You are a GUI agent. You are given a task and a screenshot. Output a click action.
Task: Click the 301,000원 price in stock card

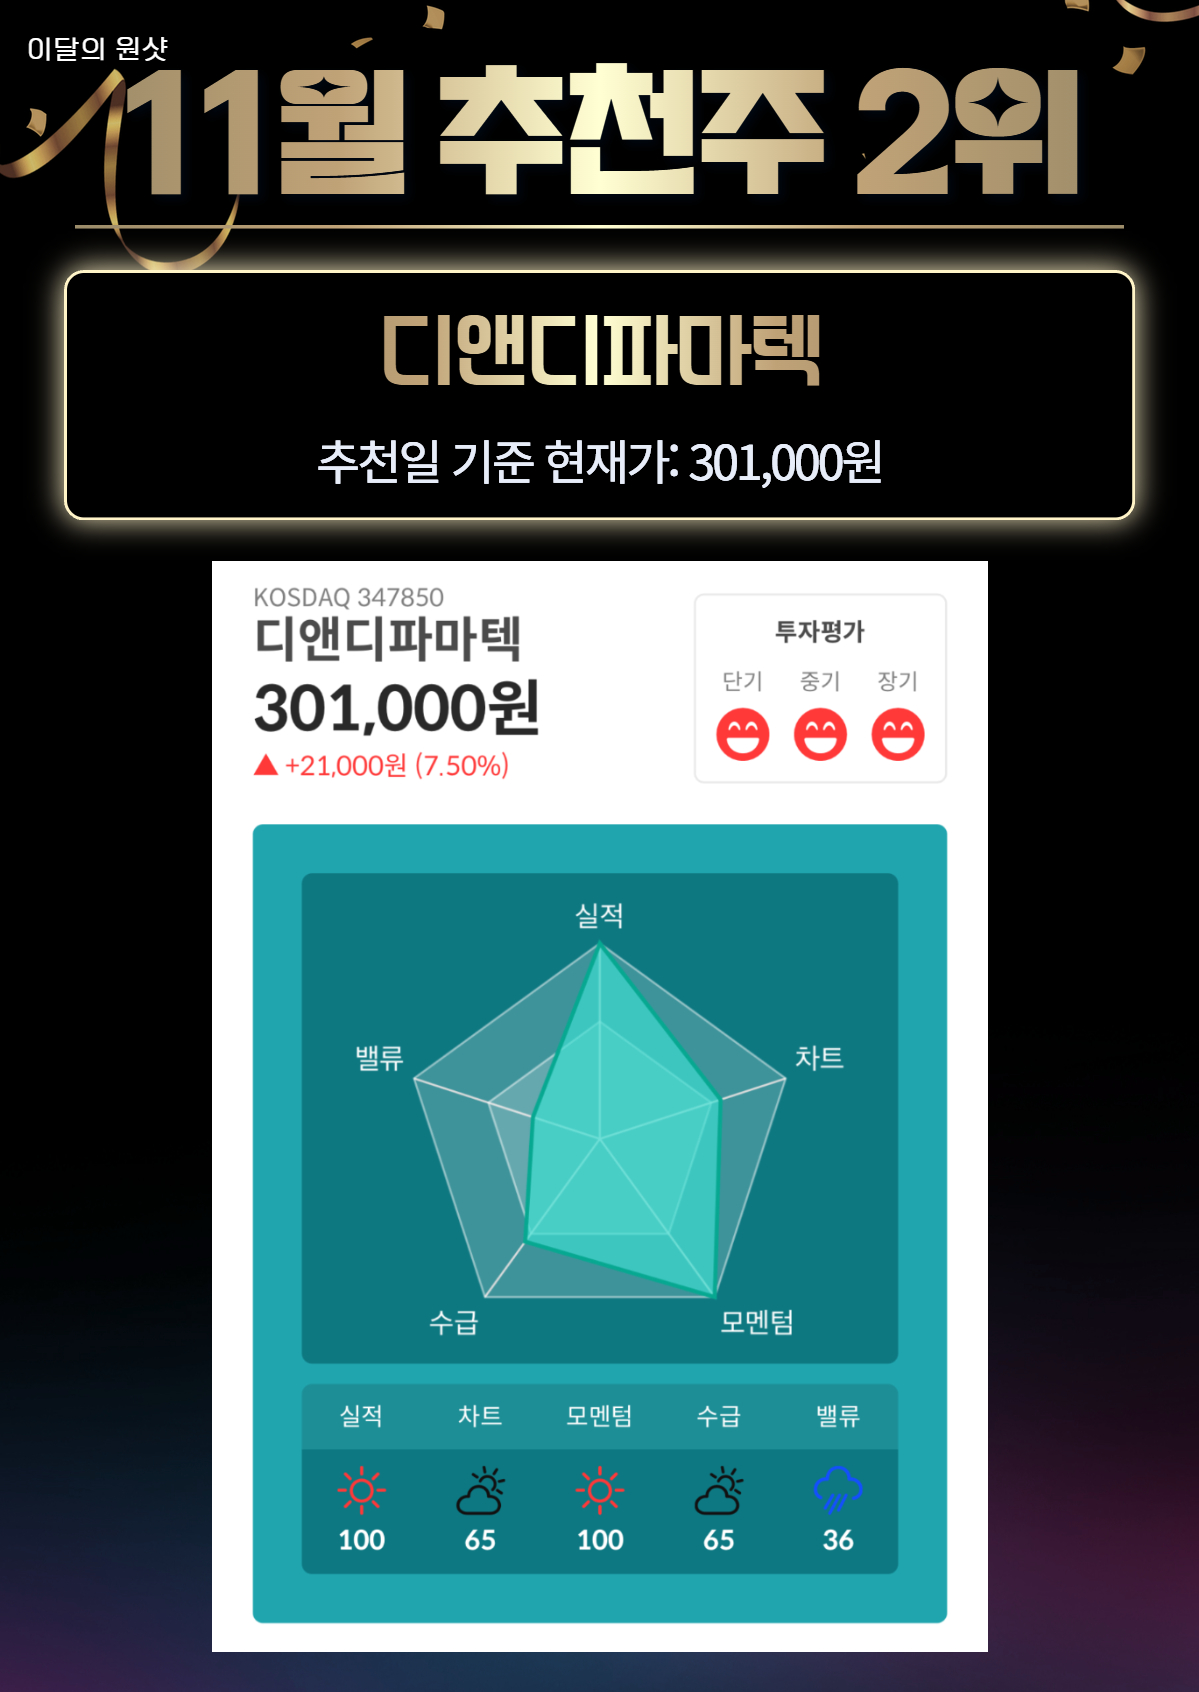tap(397, 707)
